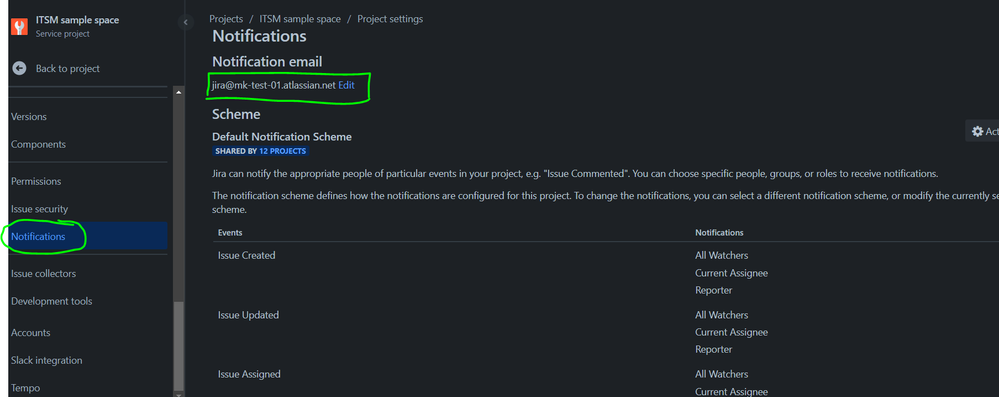Open Accounts settings page
Image resolution: width=999 pixels, height=397 pixels.
31,333
